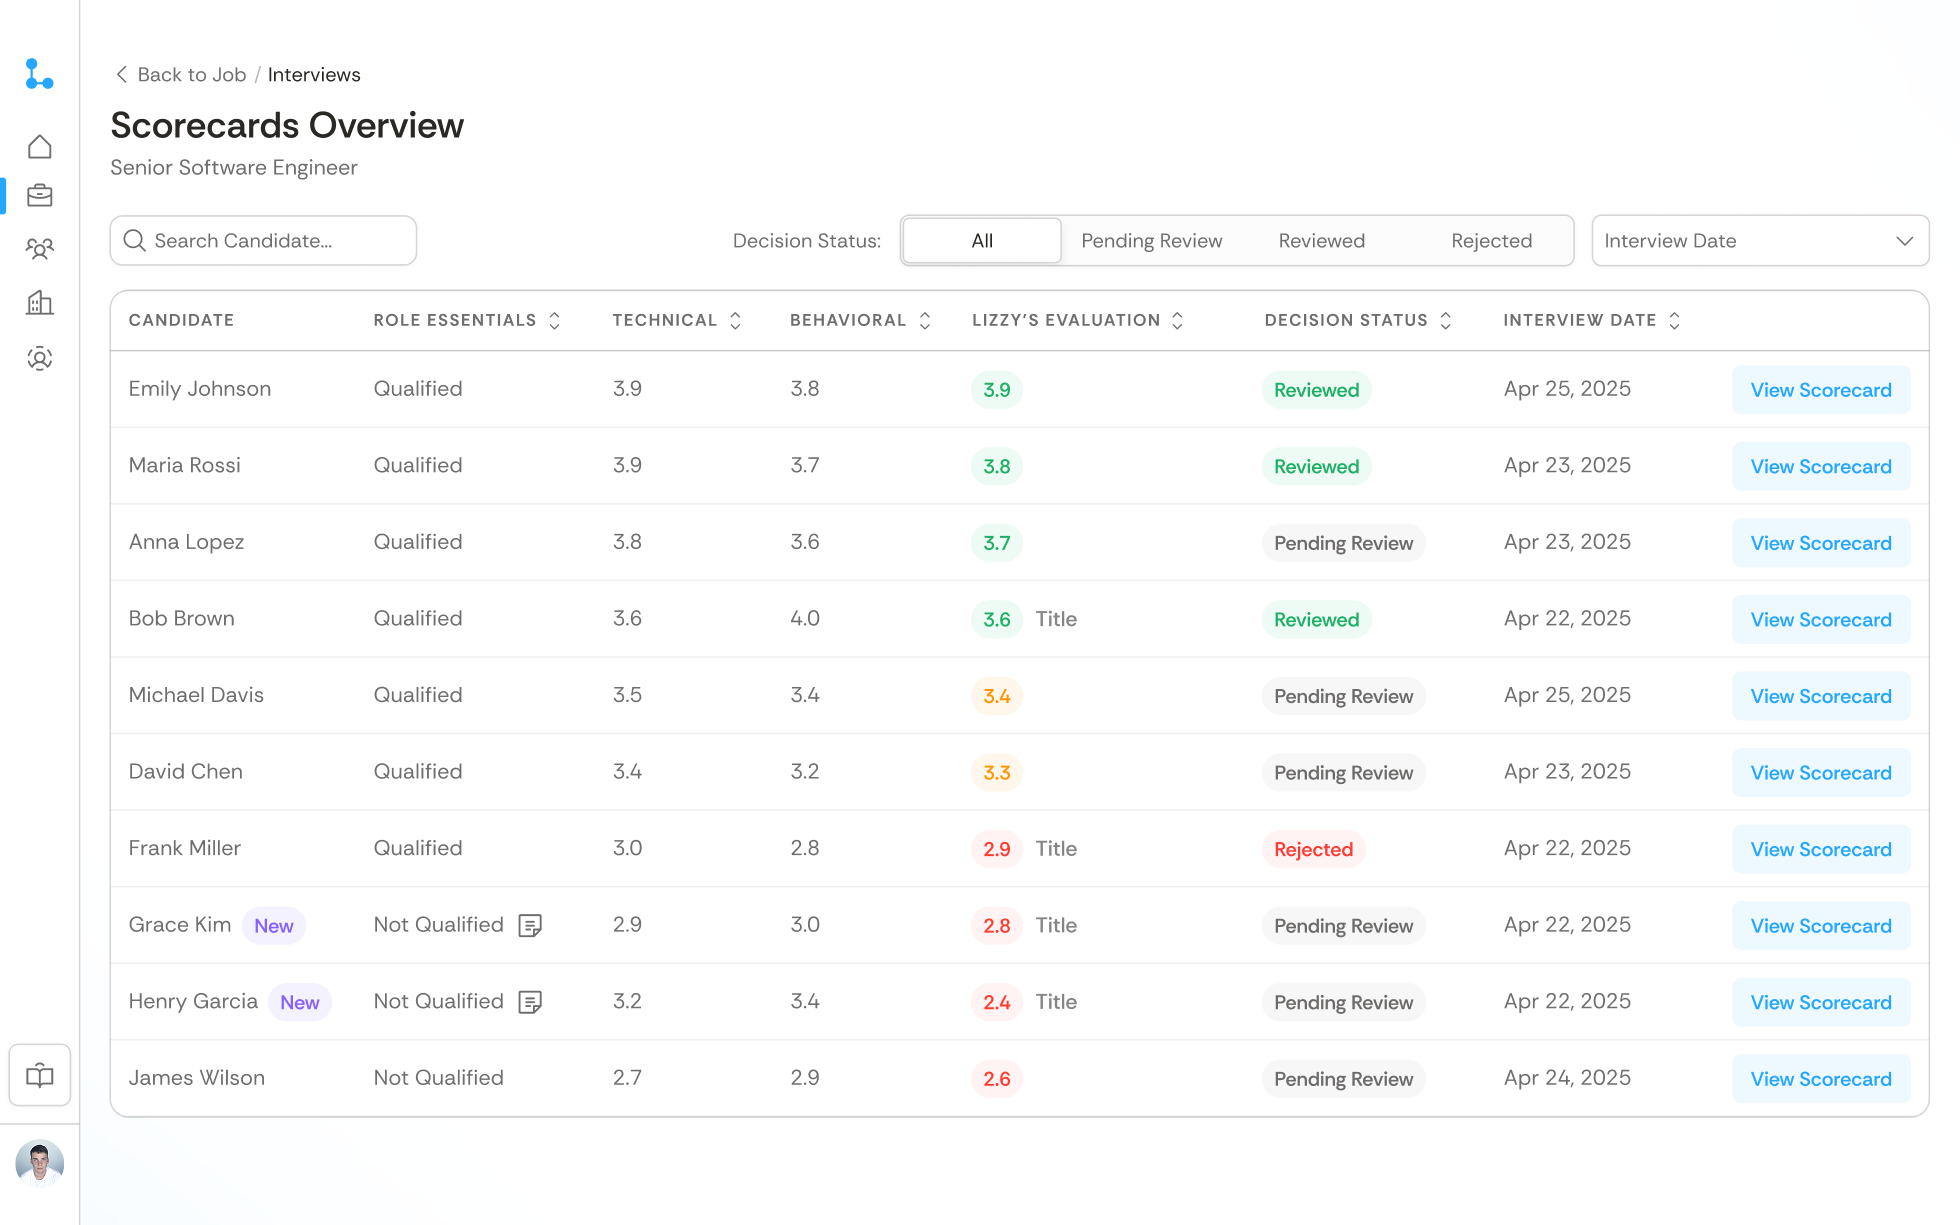Click inside the Search Candidate field

click(x=263, y=240)
